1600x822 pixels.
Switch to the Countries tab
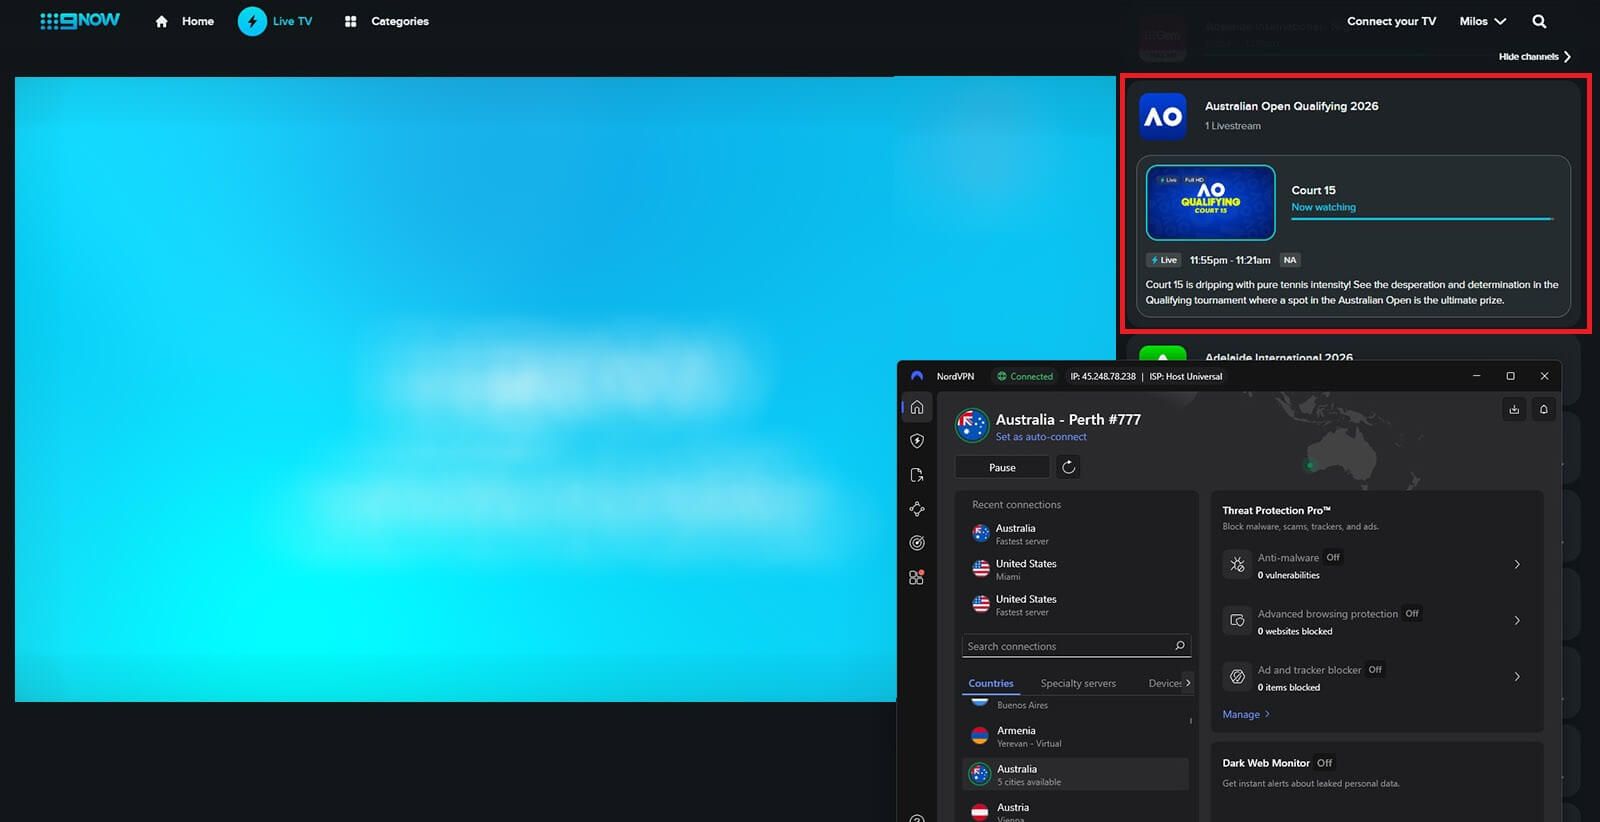[x=991, y=684]
